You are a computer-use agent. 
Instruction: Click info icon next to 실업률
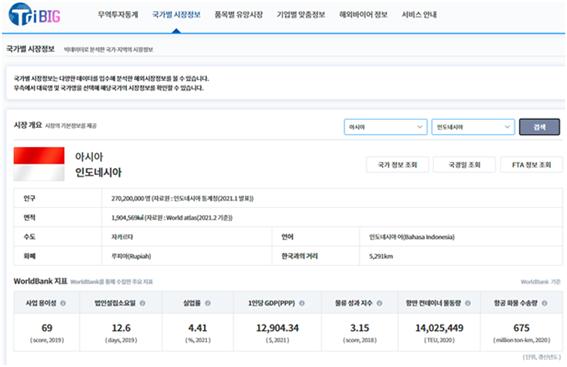[208, 303]
